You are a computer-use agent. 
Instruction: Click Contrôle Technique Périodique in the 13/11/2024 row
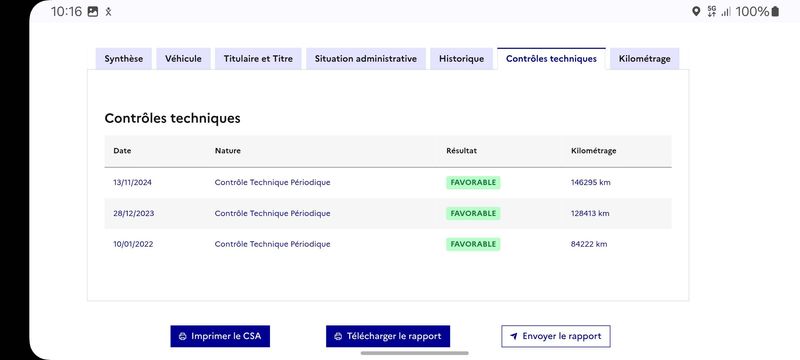(272, 183)
